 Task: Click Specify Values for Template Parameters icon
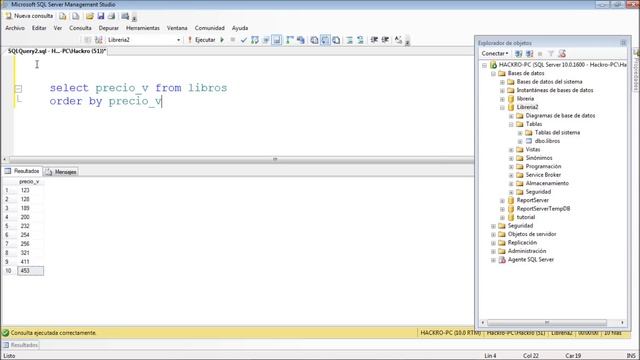click(398, 40)
